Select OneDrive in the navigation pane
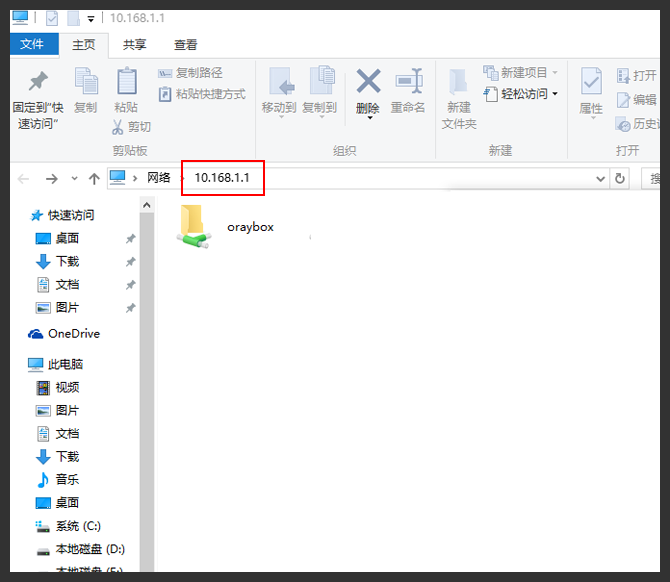 pyautogui.click(x=64, y=334)
